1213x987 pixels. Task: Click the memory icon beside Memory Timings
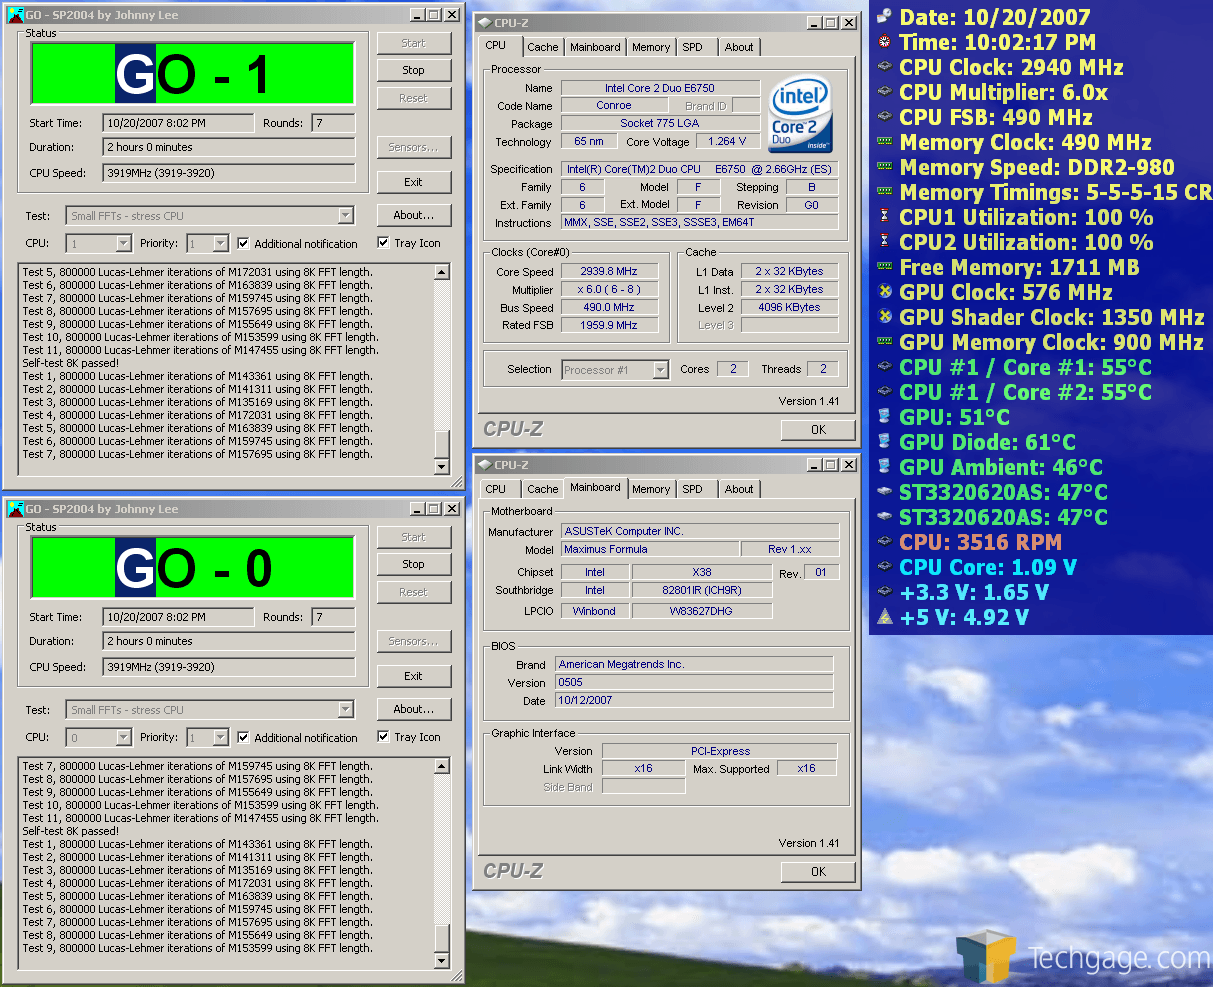(x=884, y=192)
